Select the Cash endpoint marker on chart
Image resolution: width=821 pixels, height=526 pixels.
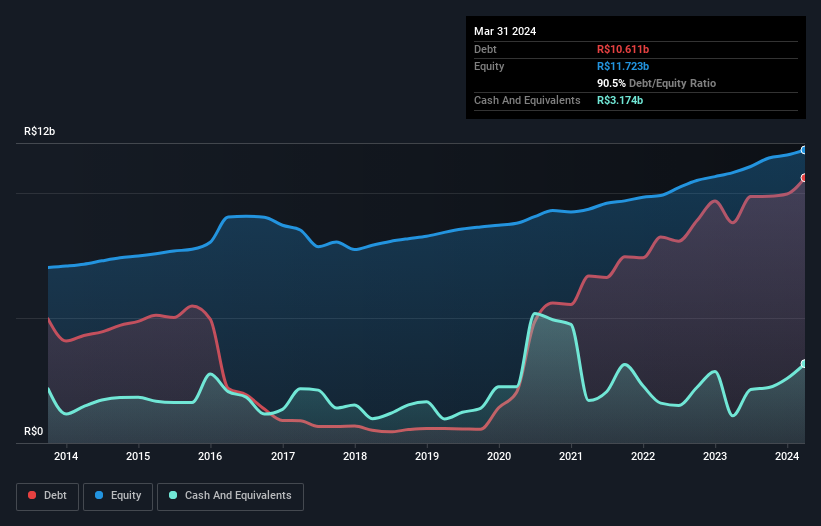[x=804, y=364]
